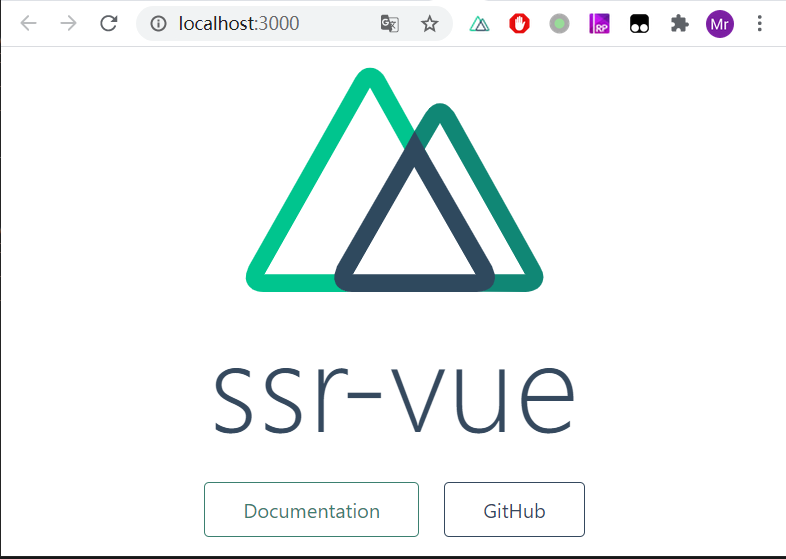The height and width of the screenshot is (559, 786).
Task: Open the purple RP extension
Action: point(600,24)
